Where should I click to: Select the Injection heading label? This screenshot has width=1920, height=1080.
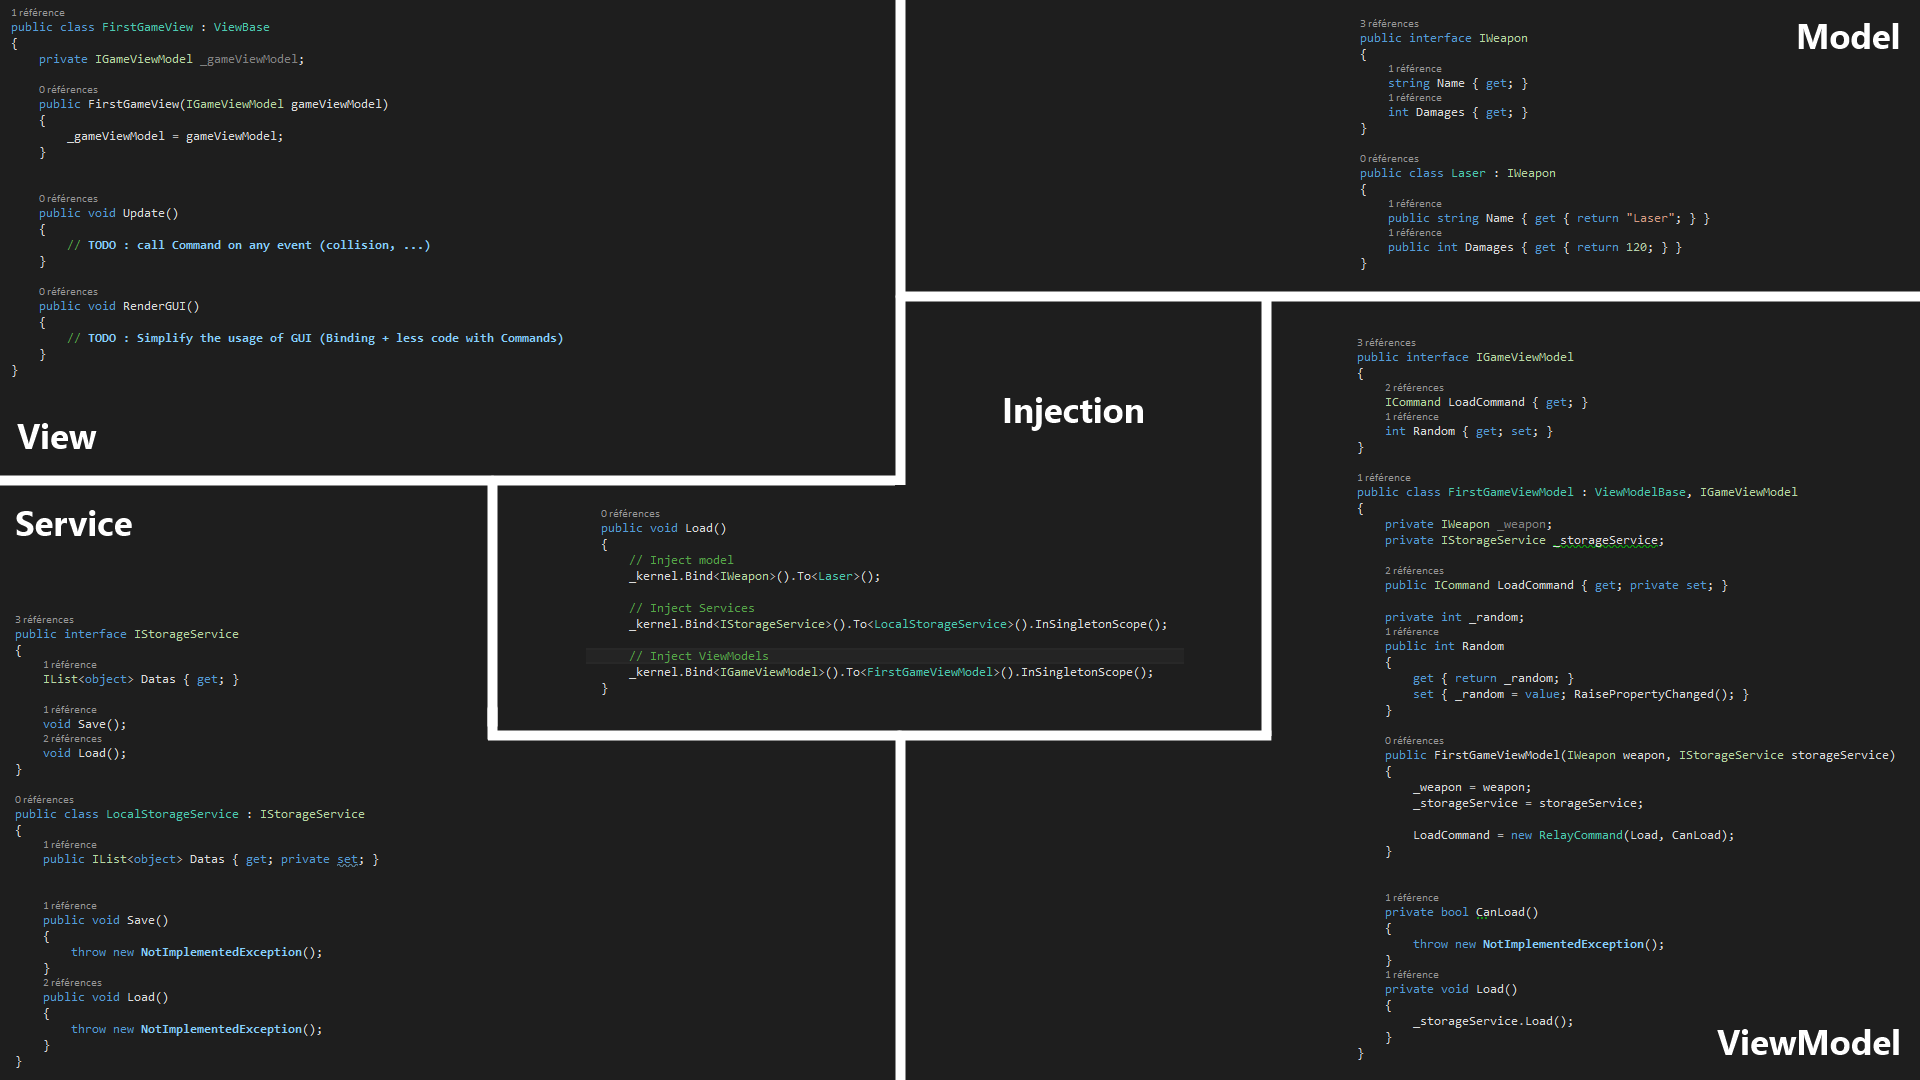(1072, 411)
